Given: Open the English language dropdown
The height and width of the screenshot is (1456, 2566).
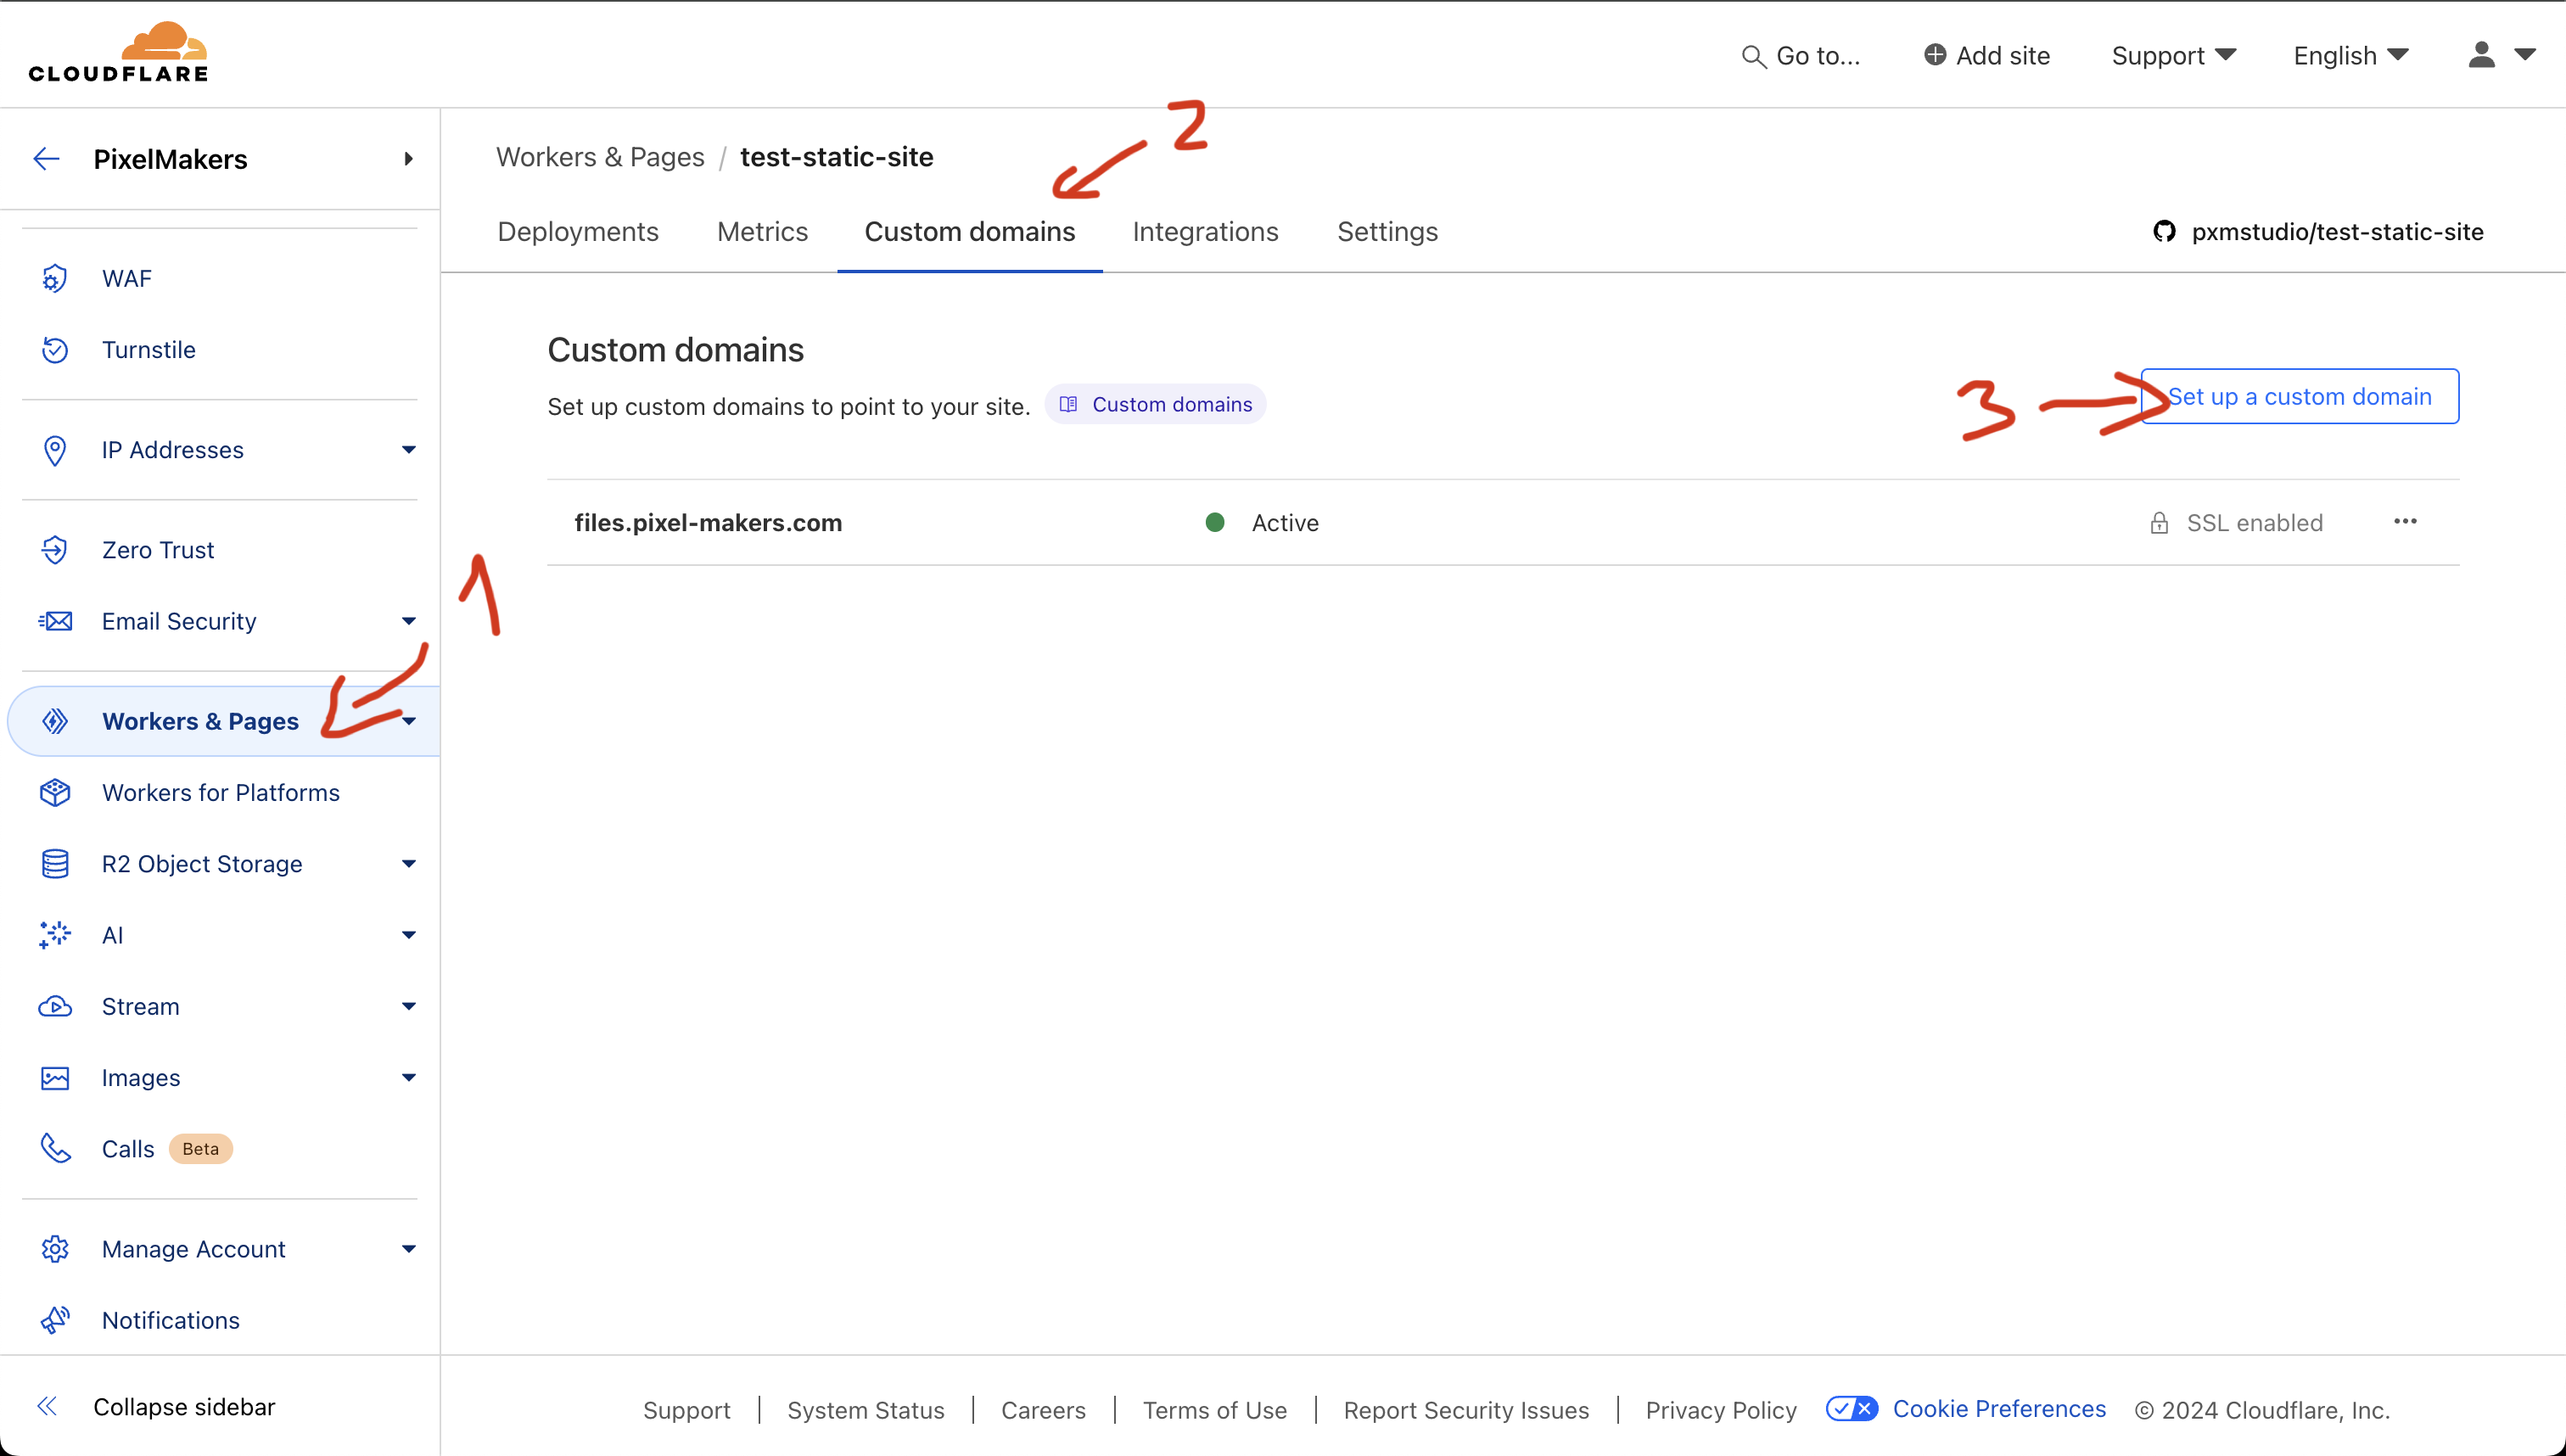Looking at the screenshot, I should point(2350,56).
